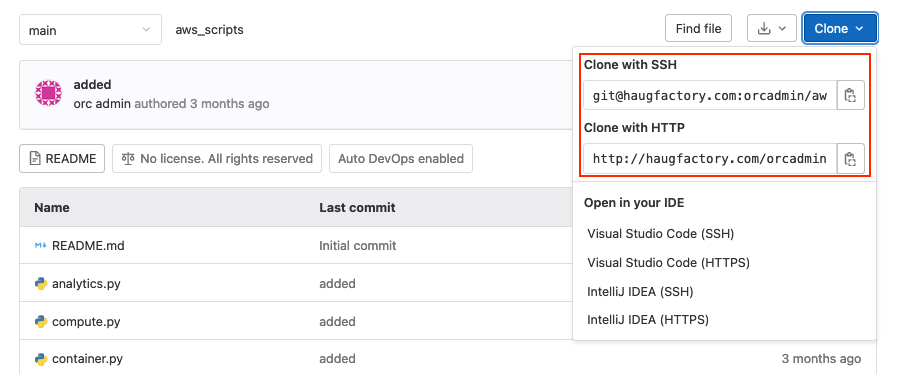This screenshot has height=374, width=898.
Task: Choose IntelliJ IDEA (SSH) option
Action: pyautogui.click(x=640, y=292)
